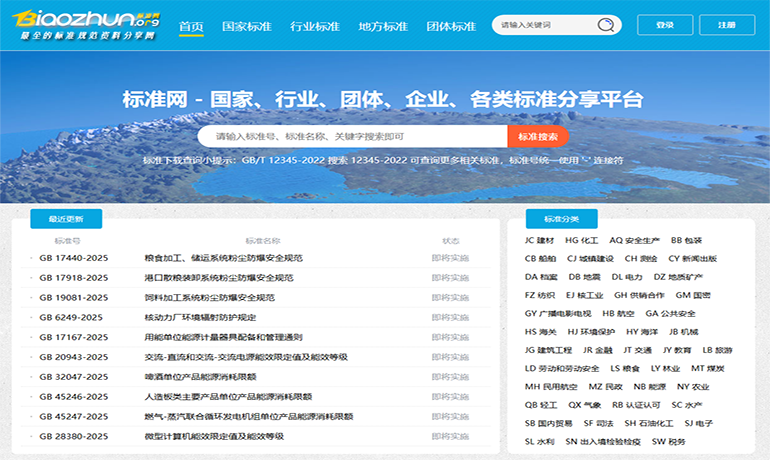The height and width of the screenshot is (460, 770).
Task: Open the FZ 纺织 category
Action: click(x=540, y=296)
